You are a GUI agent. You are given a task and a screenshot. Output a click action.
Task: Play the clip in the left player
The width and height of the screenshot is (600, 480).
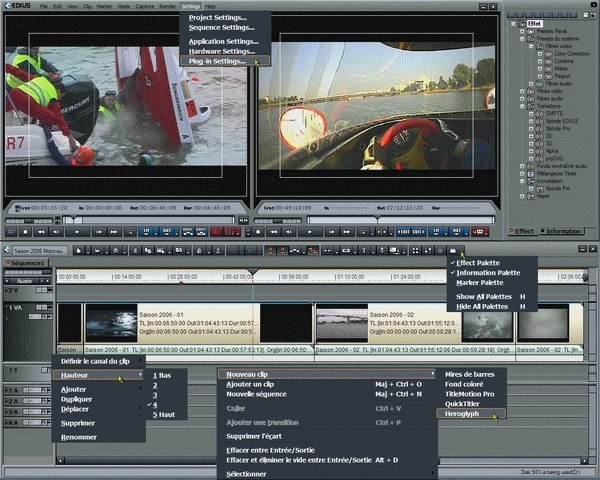(77, 232)
